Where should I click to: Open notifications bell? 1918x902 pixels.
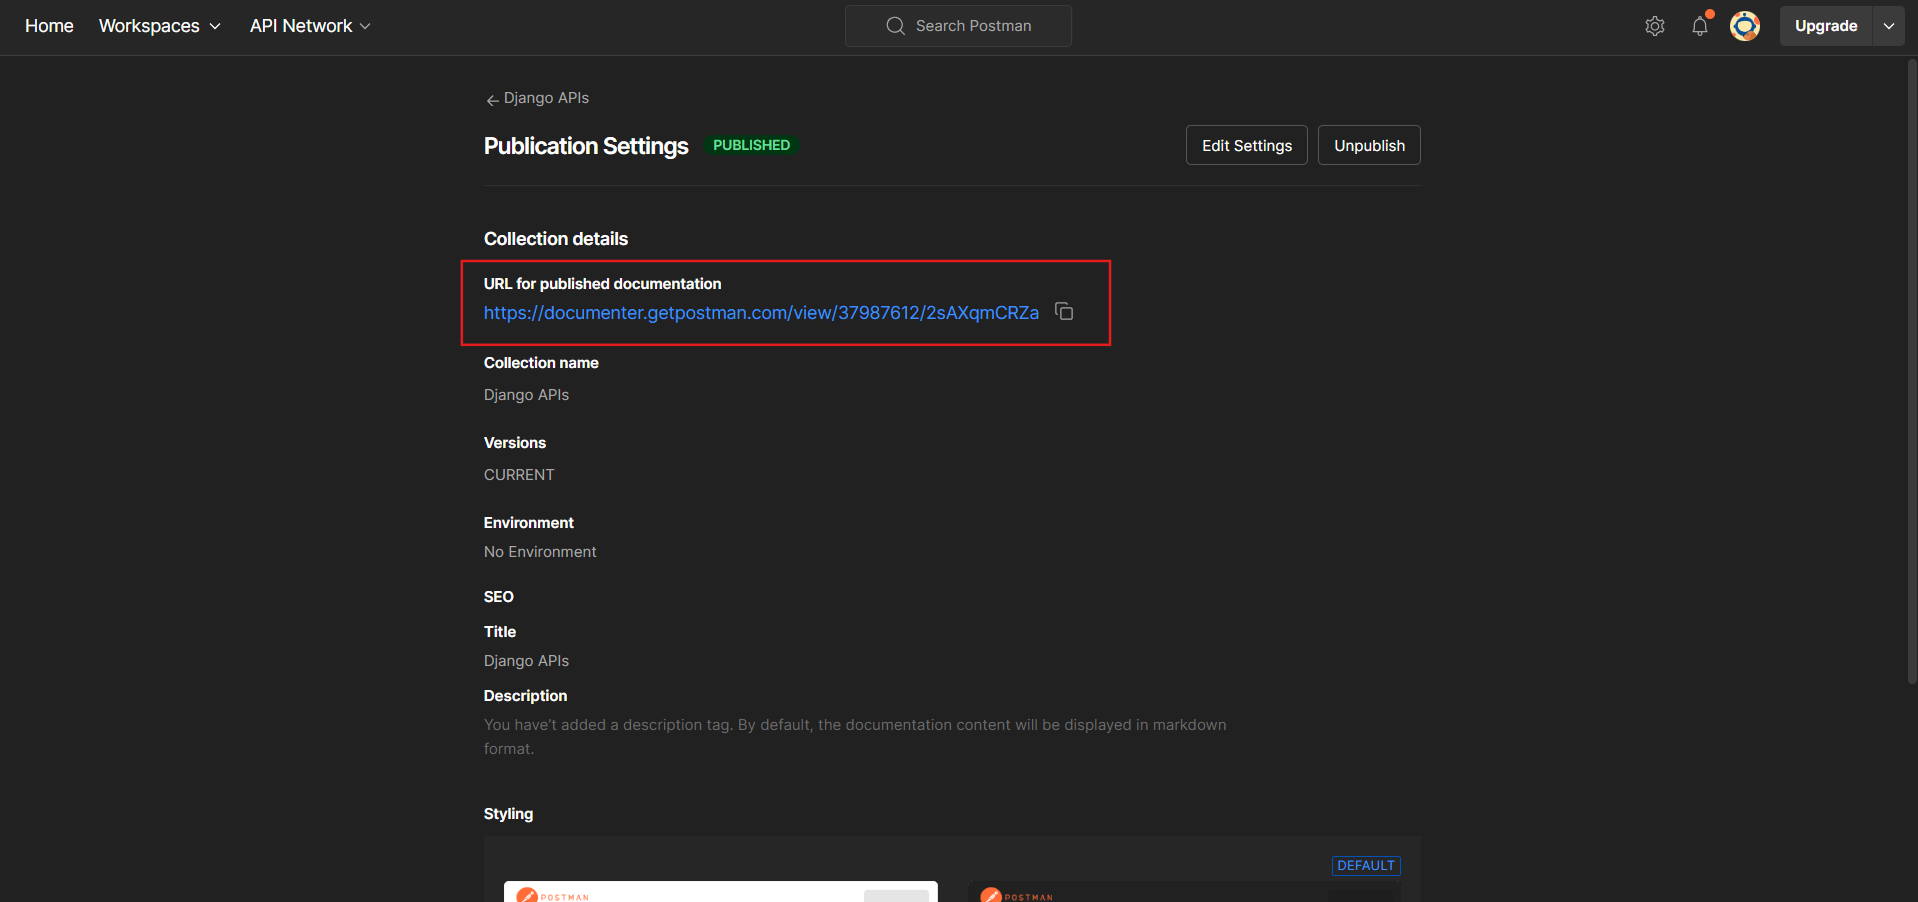coord(1700,26)
